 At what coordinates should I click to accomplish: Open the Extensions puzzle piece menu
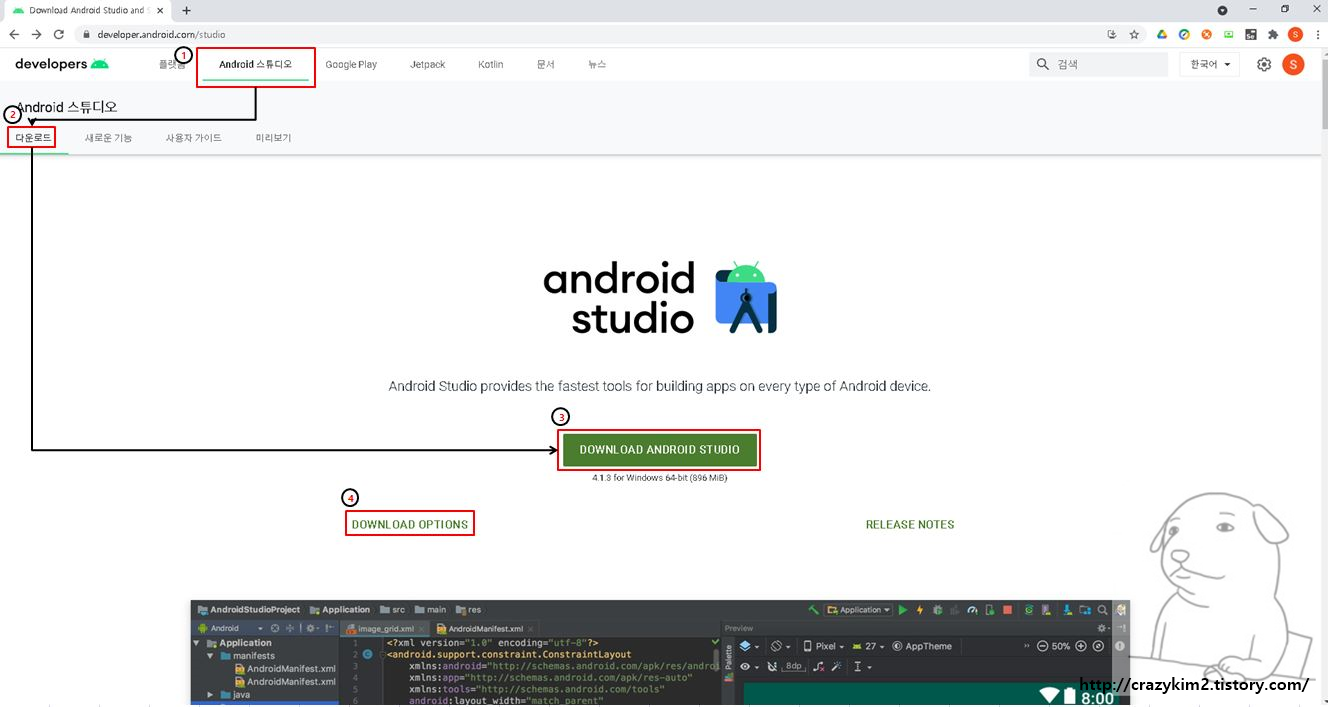[1273, 34]
